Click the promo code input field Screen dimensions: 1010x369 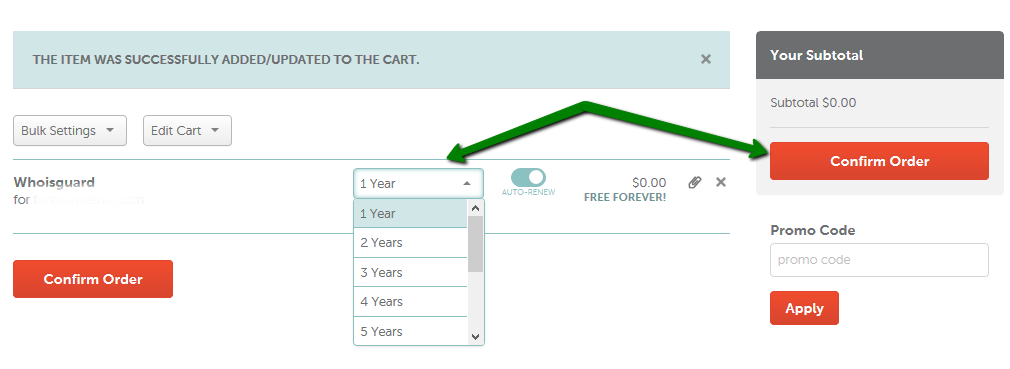pyautogui.click(x=879, y=260)
